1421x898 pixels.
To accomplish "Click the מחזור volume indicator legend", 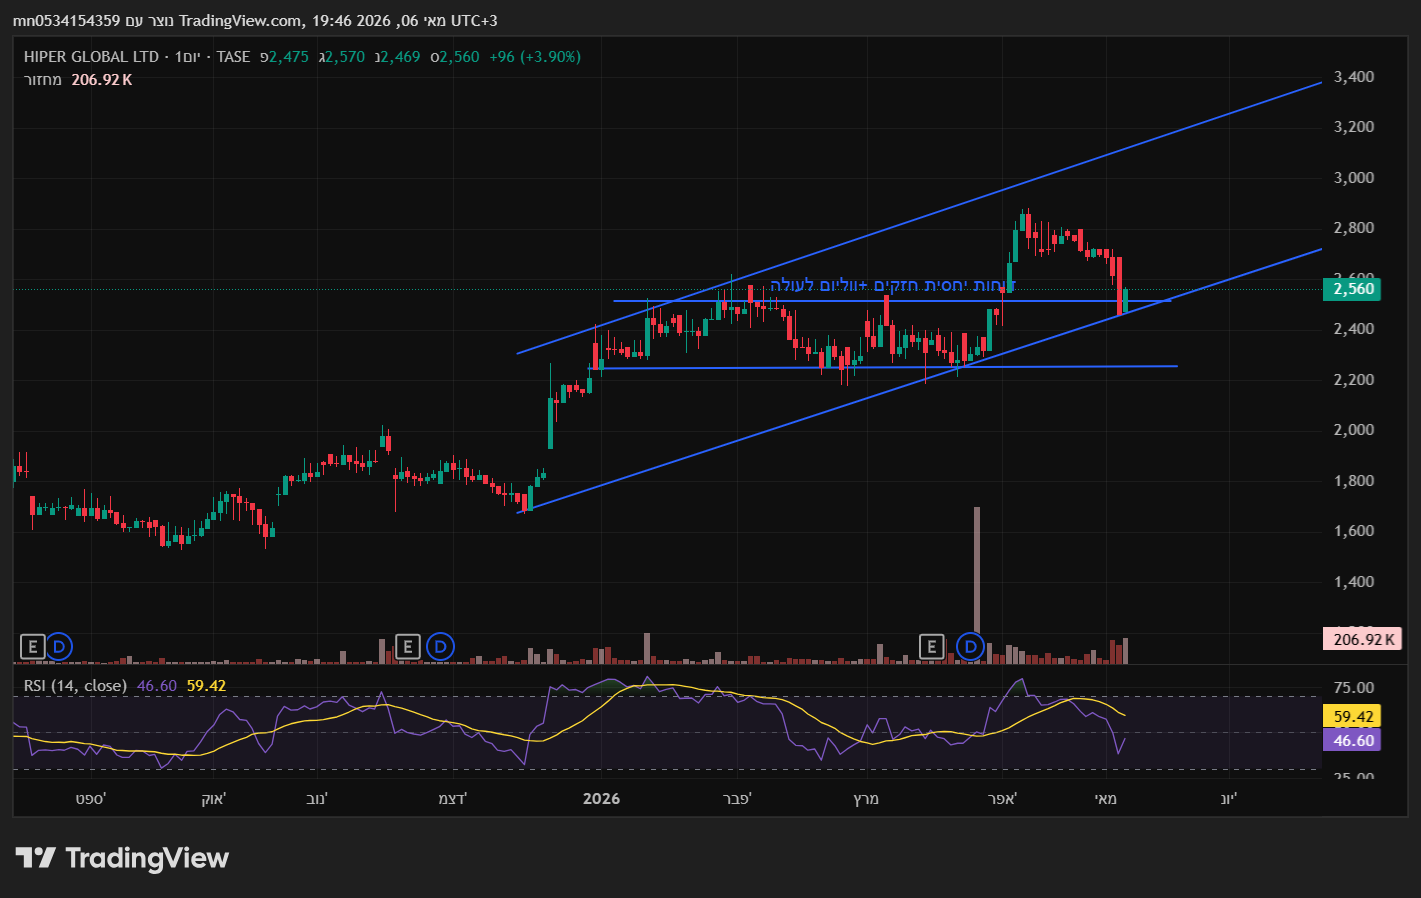I will [x=43, y=80].
